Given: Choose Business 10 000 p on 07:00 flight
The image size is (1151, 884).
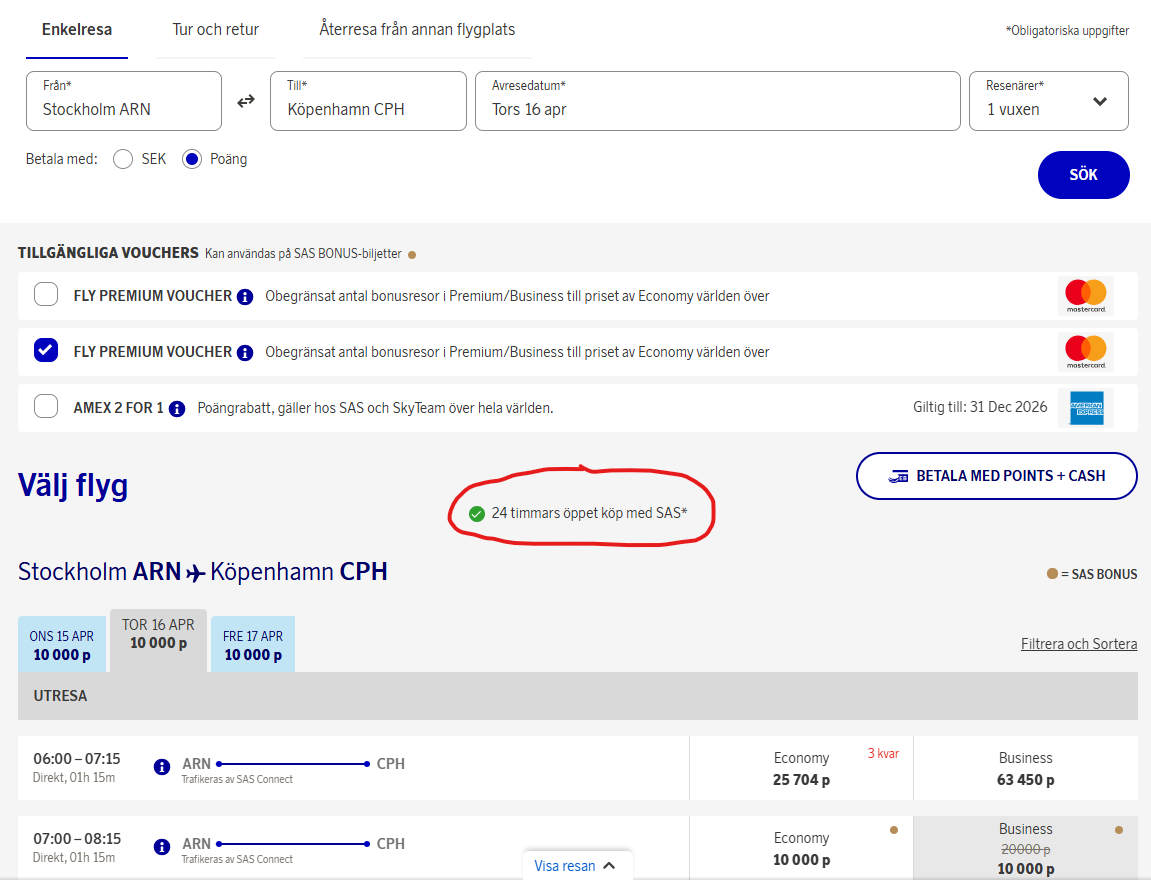Looking at the screenshot, I should pyautogui.click(x=1025, y=848).
